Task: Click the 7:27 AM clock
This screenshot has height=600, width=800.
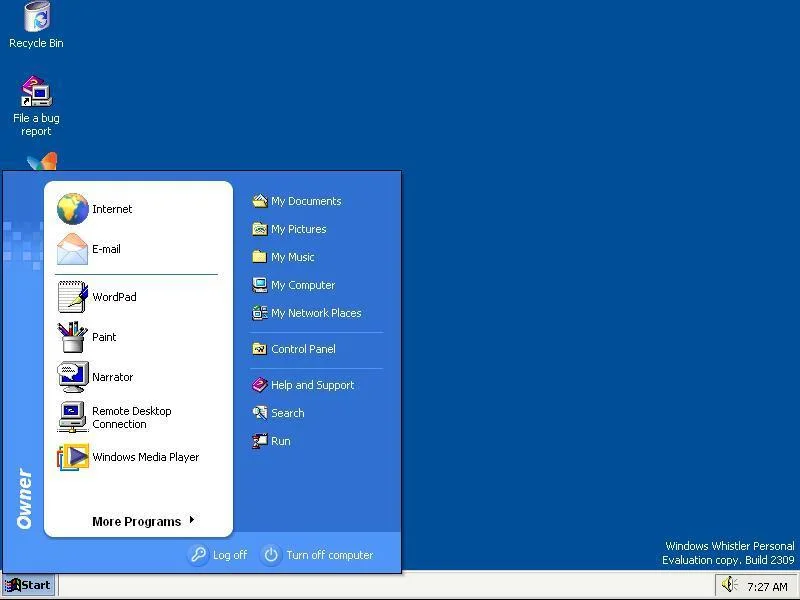Action: pos(767,587)
